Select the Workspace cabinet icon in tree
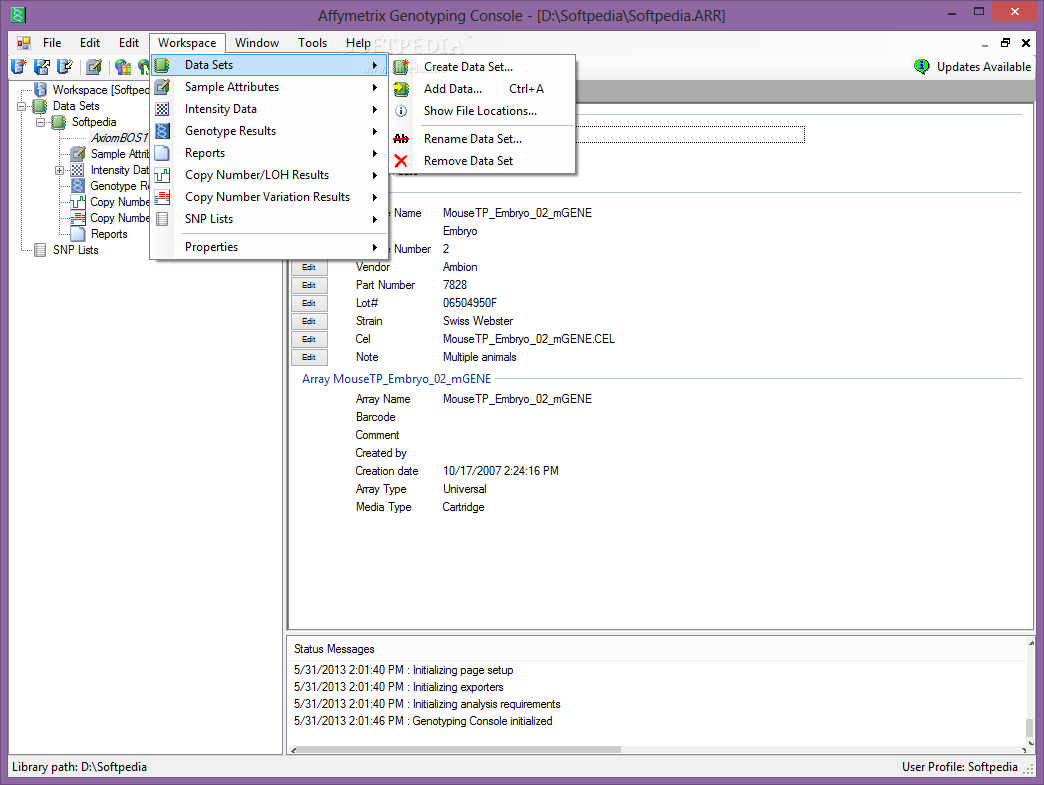The width and height of the screenshot is (1044, 785). click(x=41, y=89)
